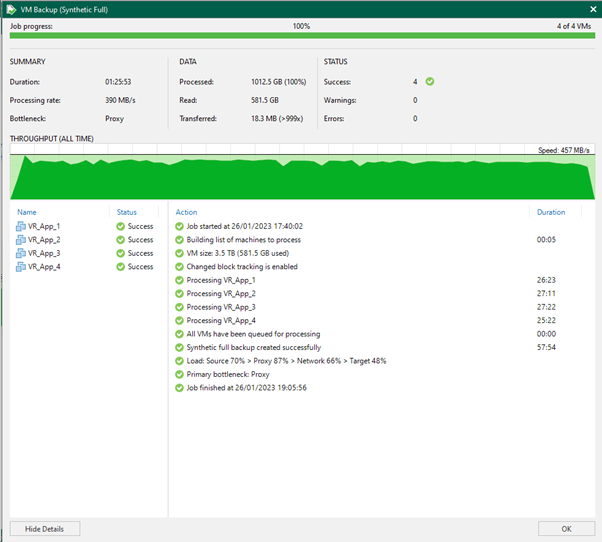Click the Transferred value 18.3 MB (>999x)
The width and height of the screenshot is (602, 542).
[277, 119]
